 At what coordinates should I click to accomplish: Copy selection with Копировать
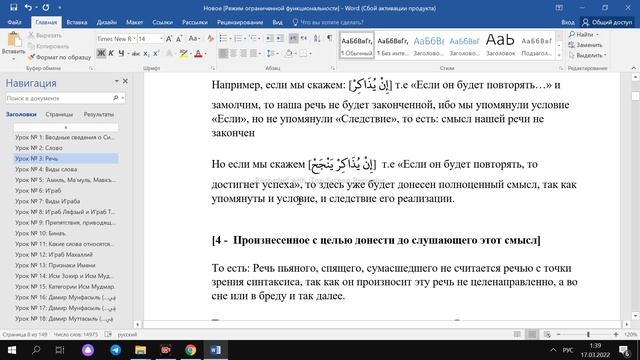point(48,46)
